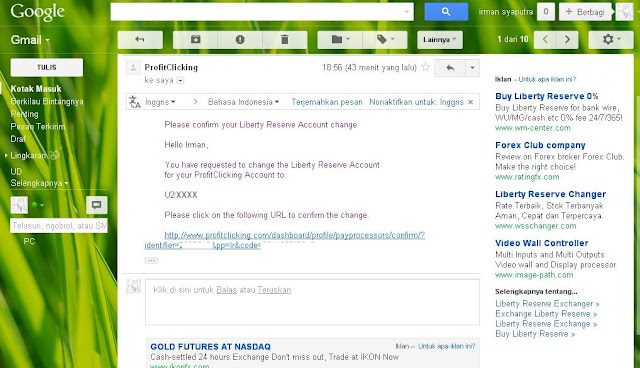Click ProfitClicking sender avatar
This screenshot has width=640, height=368.
[x=133, y=67]
